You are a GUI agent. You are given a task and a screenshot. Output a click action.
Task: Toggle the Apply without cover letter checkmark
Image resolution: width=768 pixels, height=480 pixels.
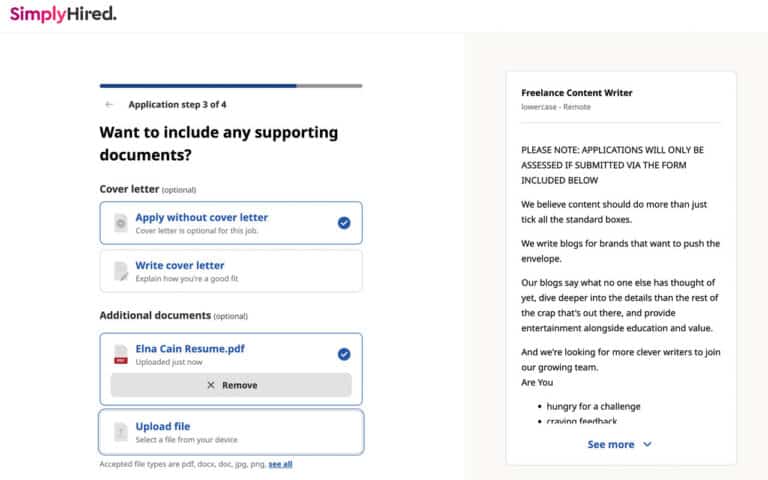[344, 223]
